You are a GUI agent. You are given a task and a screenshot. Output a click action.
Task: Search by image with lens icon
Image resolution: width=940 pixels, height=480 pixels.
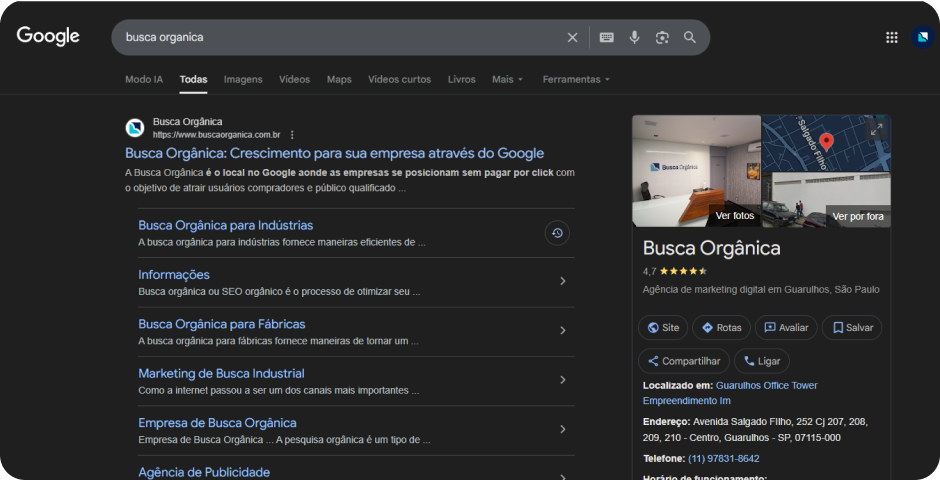662,37
